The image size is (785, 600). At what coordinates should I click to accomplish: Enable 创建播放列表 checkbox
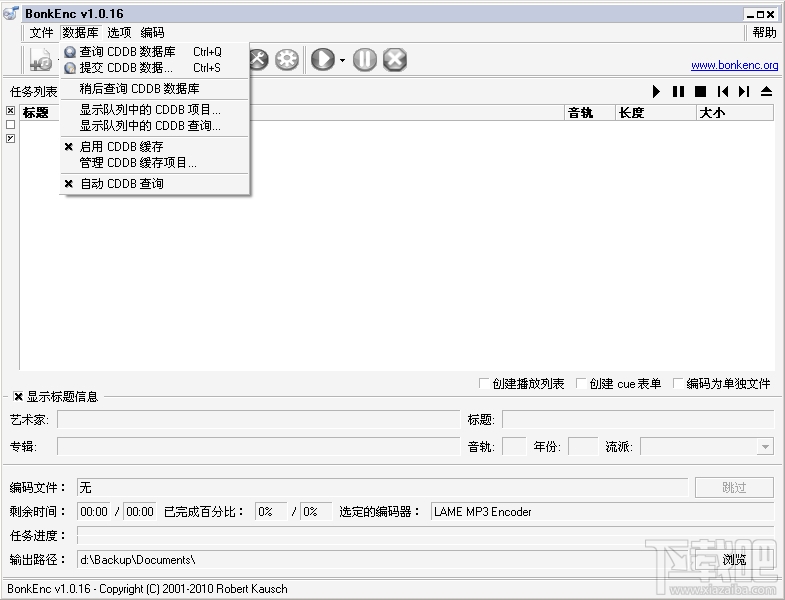pos(484,384)
